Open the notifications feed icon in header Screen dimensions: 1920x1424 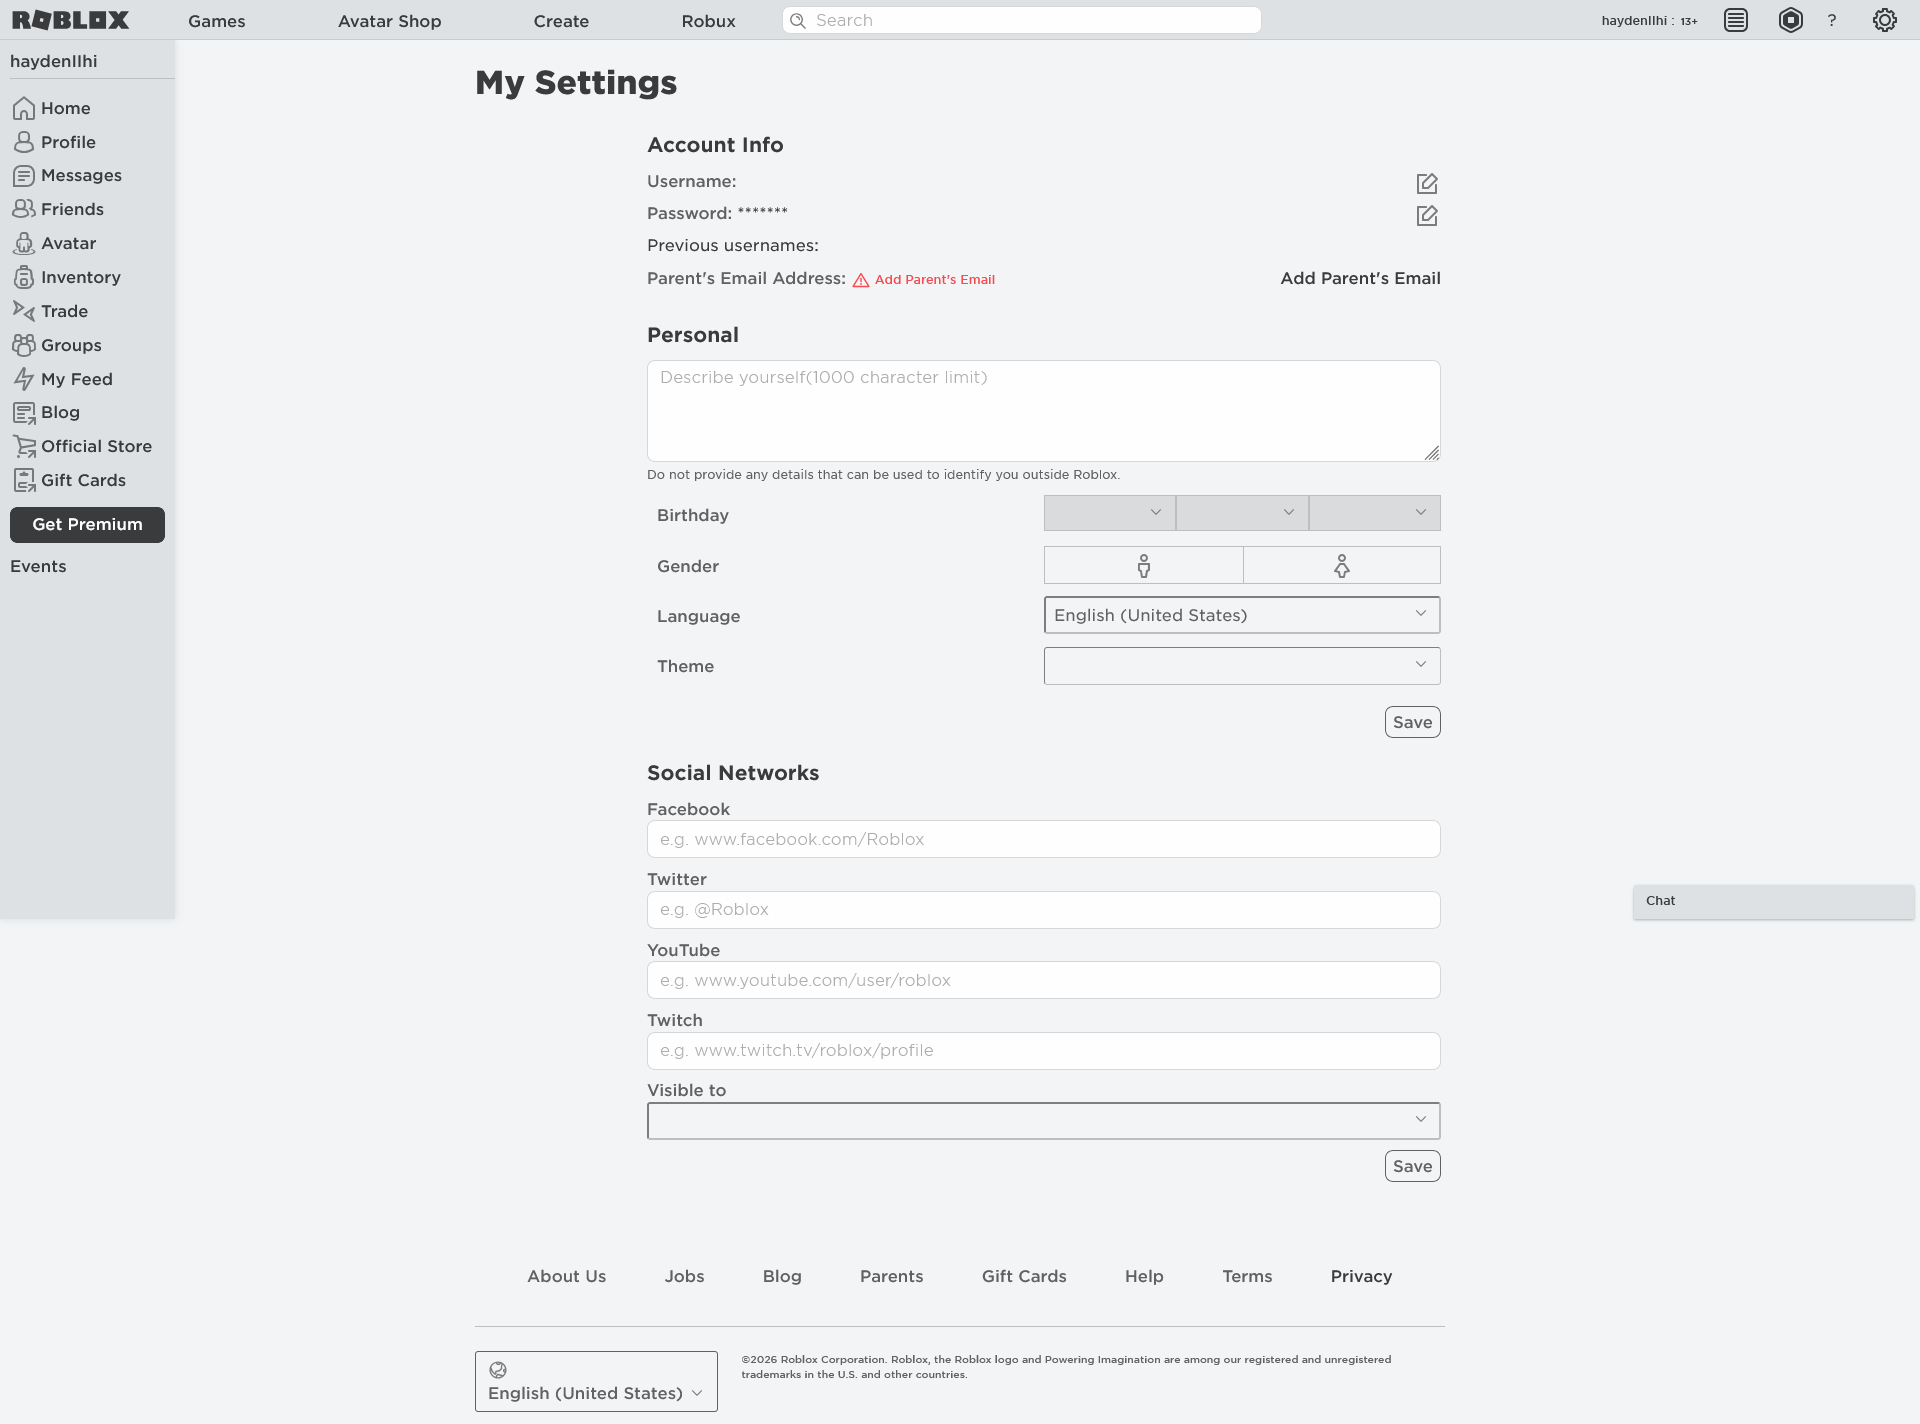1736,20
